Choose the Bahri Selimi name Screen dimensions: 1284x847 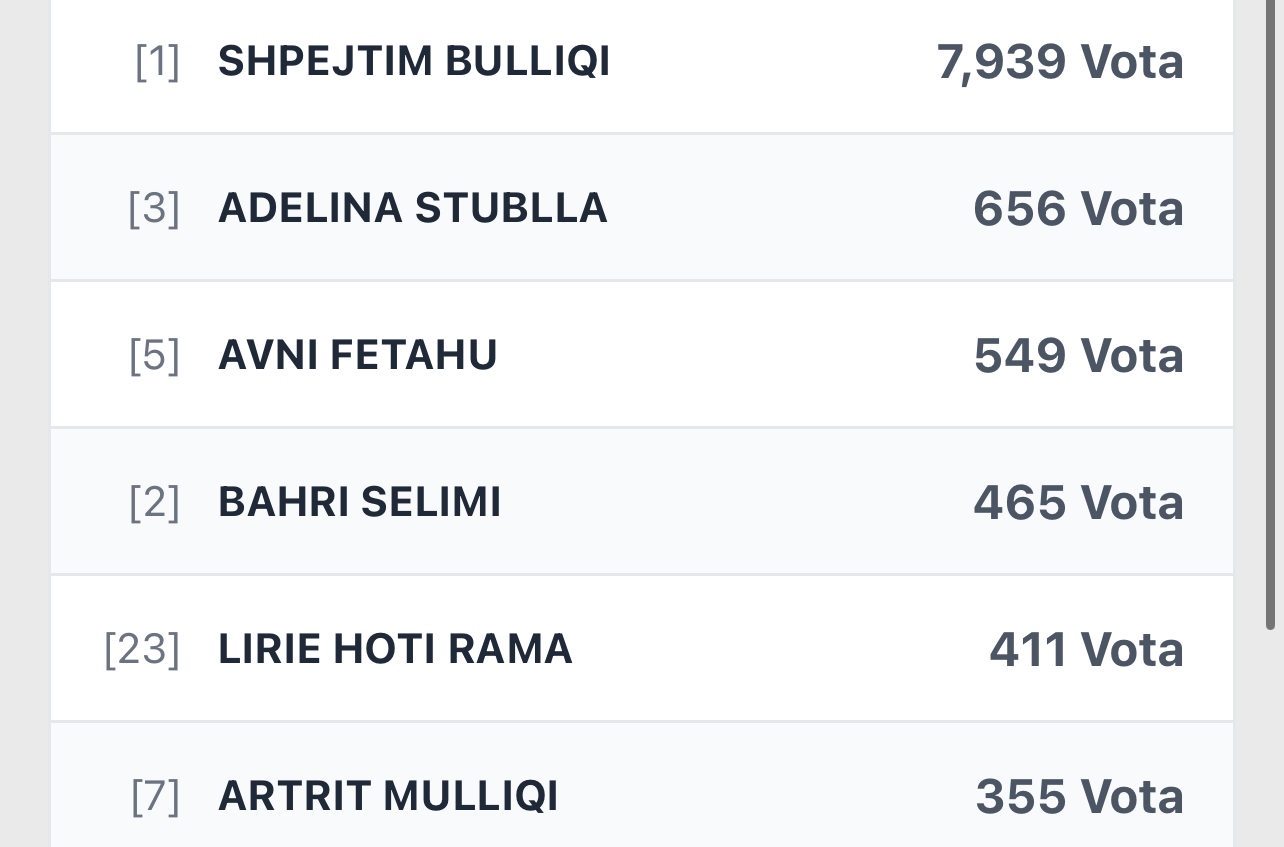(x=359, y=502)
